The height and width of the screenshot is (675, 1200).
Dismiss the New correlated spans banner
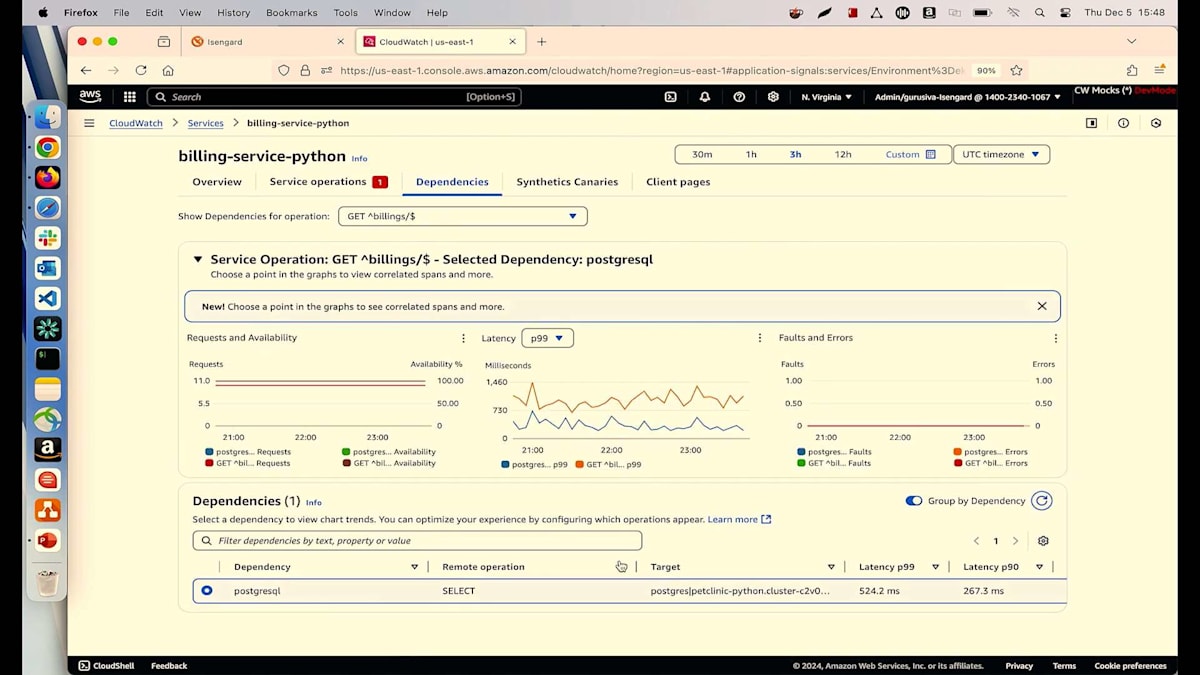pos(1042,306)
